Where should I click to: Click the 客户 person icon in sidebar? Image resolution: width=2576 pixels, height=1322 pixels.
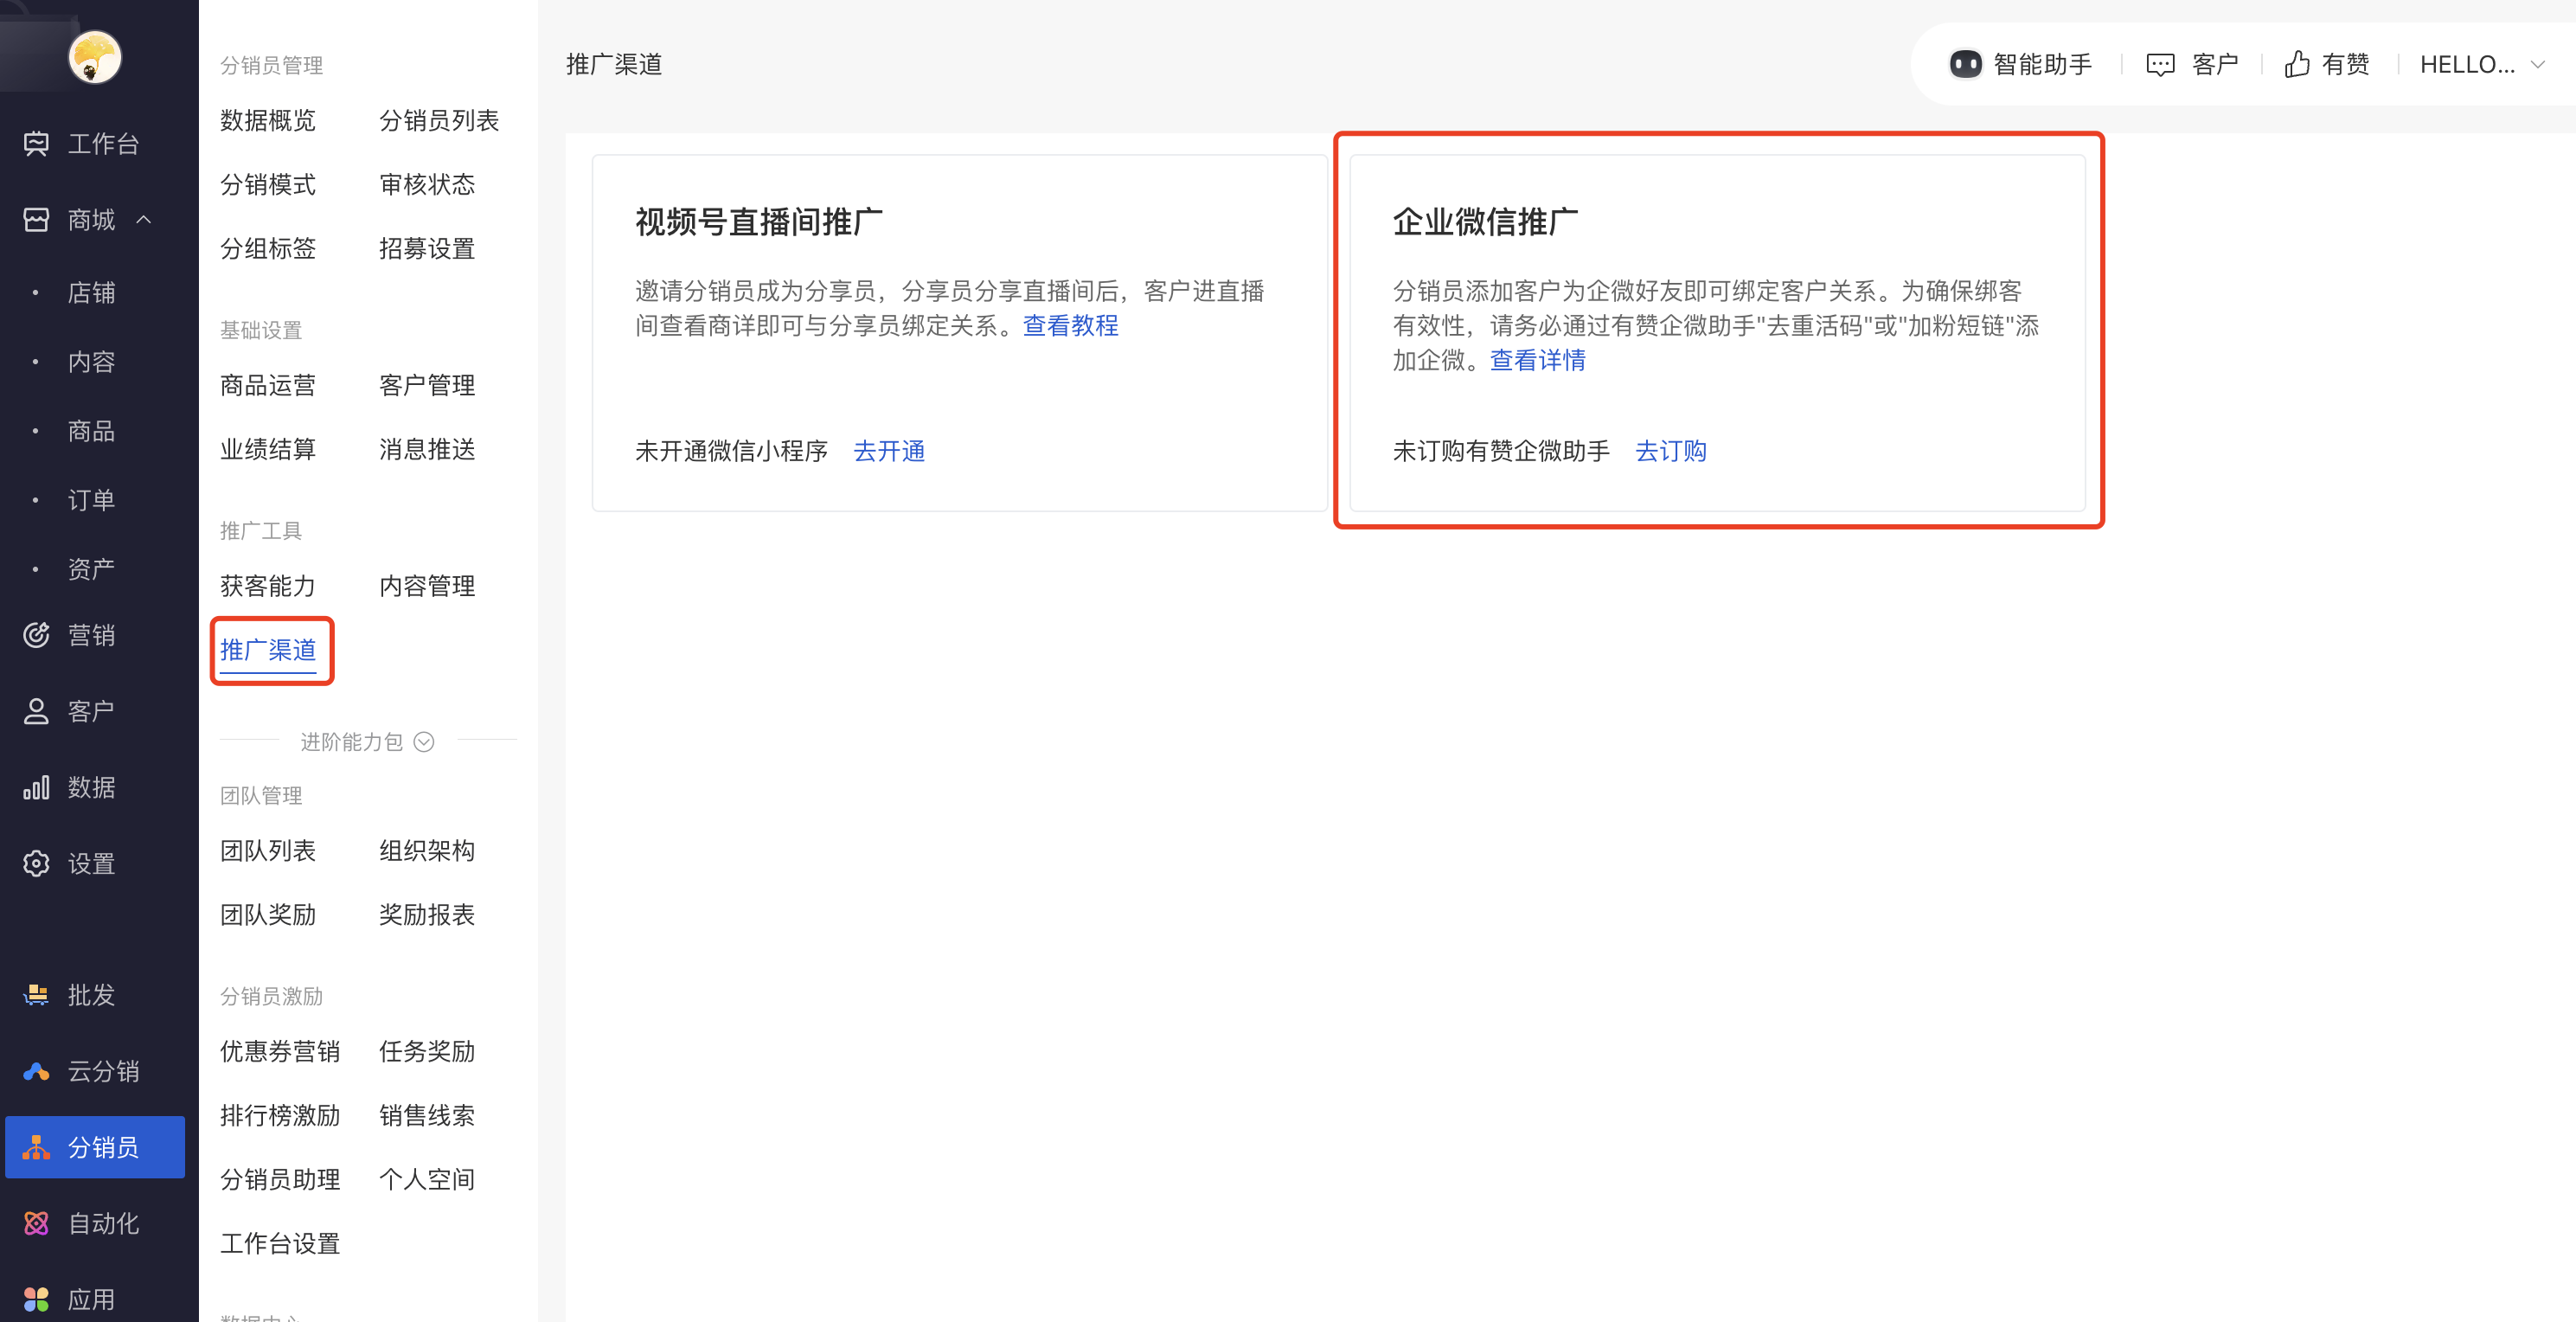tap(36, 711)
